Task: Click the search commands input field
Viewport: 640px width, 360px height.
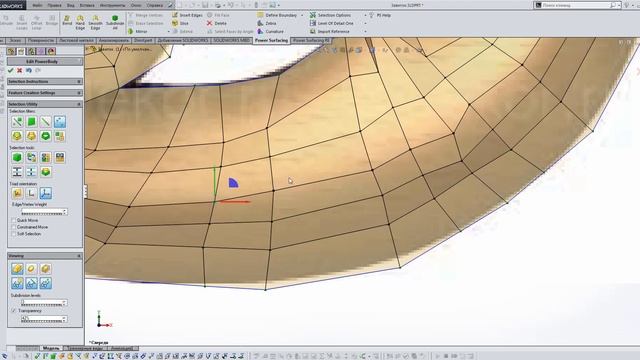Action: tap(578, 5)
